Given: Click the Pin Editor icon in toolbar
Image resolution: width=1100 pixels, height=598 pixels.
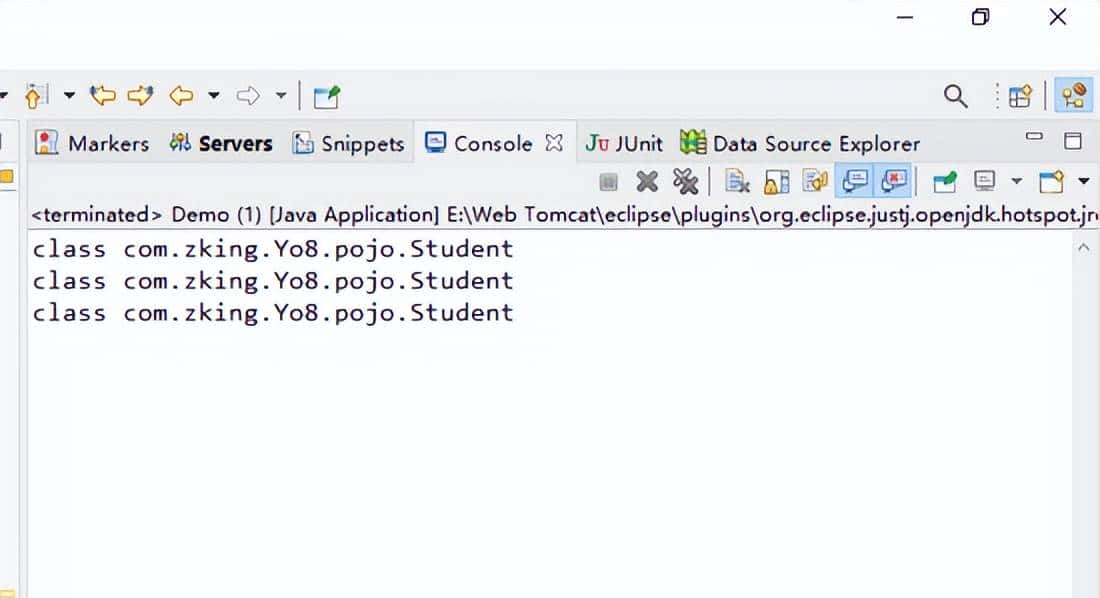Looking at the screenshot, I should 326,96.
